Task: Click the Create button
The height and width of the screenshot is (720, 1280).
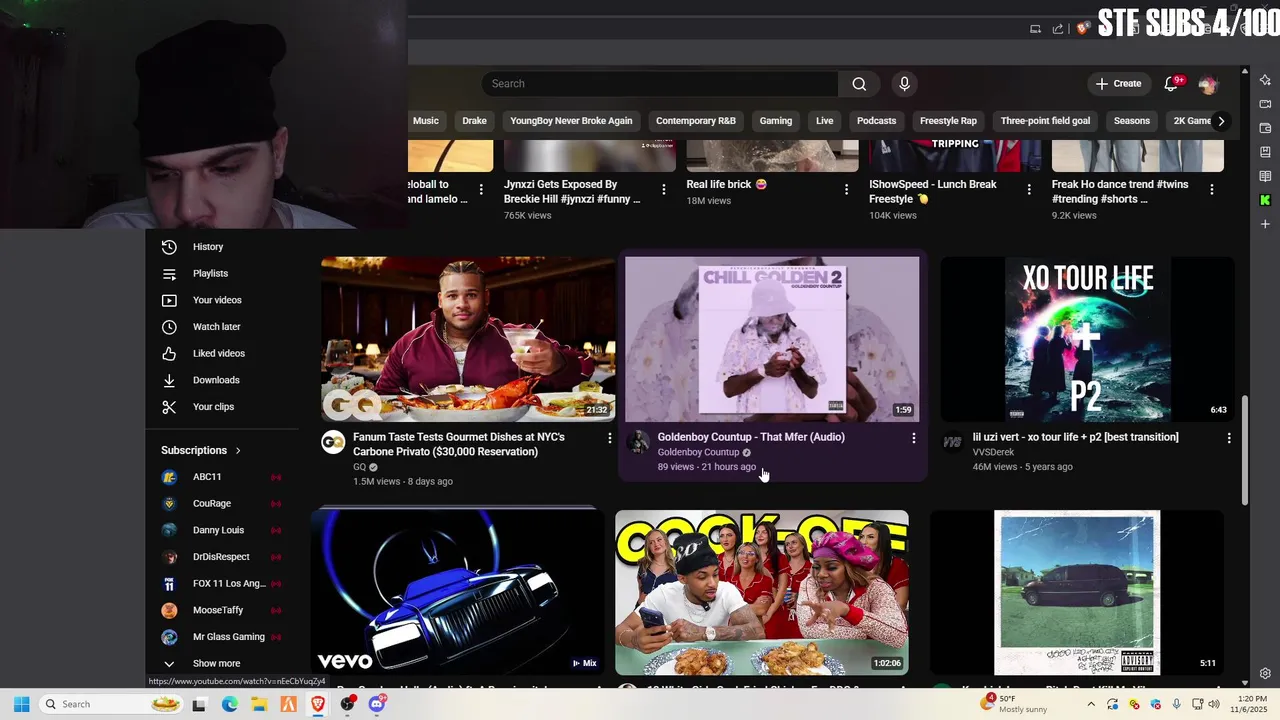Action: point(1118,84)
